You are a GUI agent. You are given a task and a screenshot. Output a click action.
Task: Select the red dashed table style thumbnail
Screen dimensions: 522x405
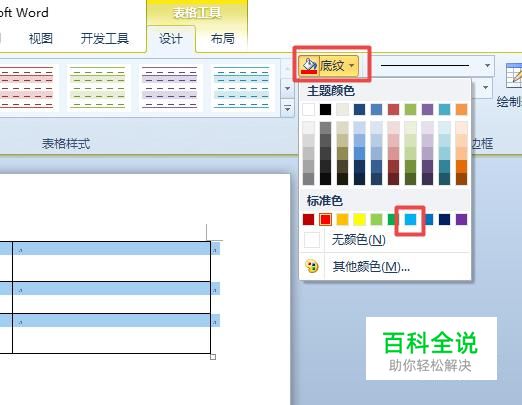(27, 87)
